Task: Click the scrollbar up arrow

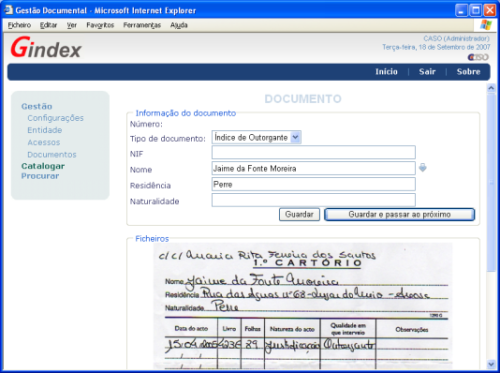Action: point(491,88)
